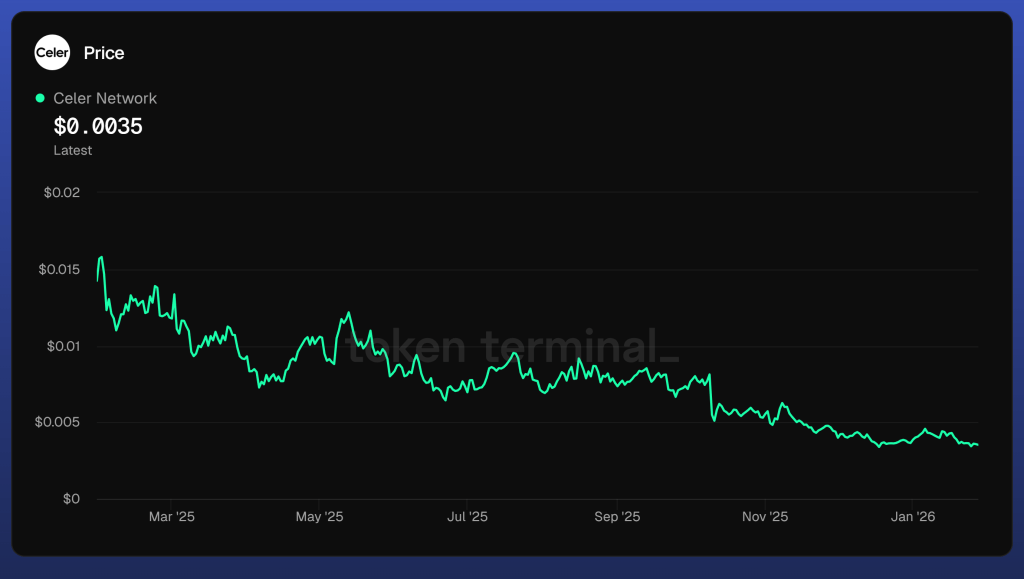Click the 'Celer Network' legend label
The image size is (1024, 579).
(x=105, y=98)
